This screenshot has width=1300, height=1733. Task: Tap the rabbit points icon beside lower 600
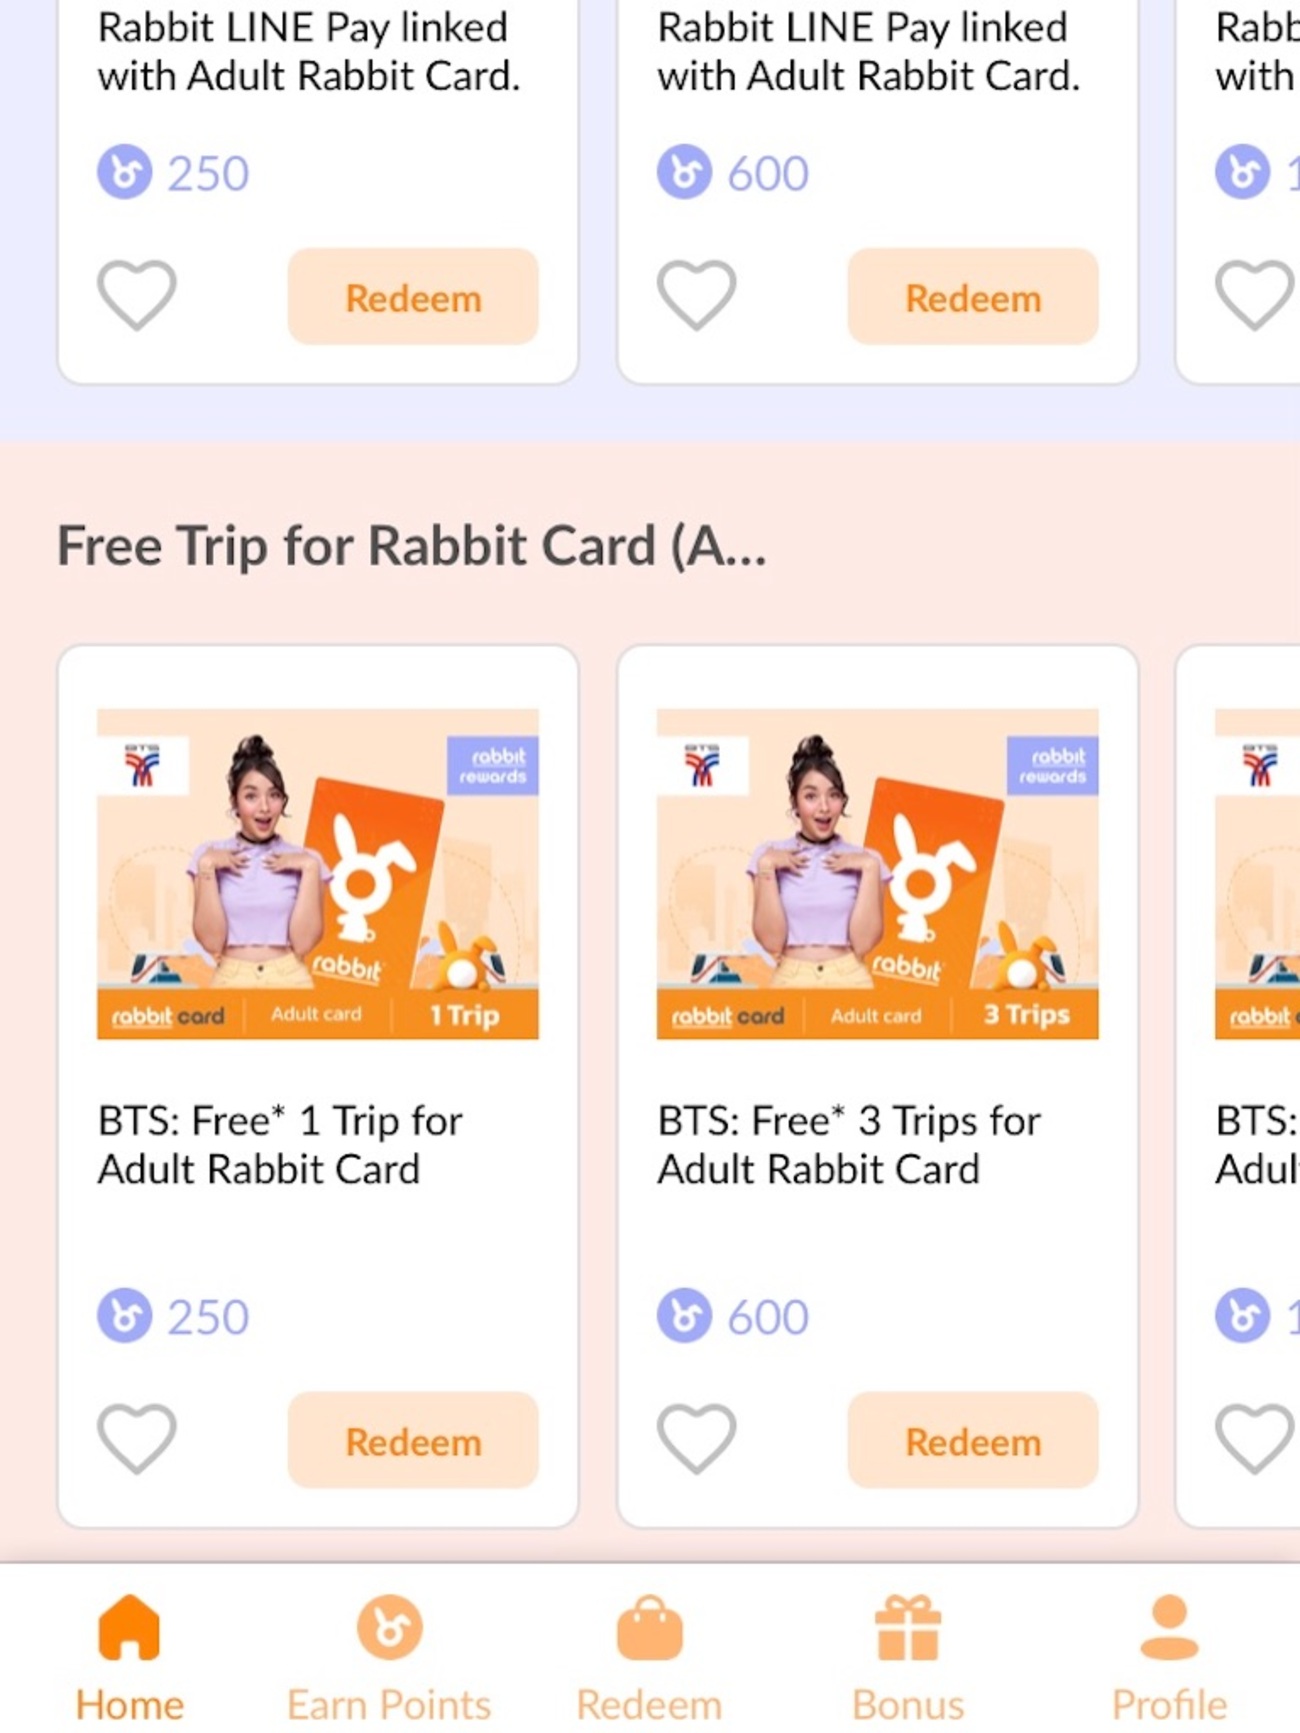pyautogui.click(x=685, y=1315)
